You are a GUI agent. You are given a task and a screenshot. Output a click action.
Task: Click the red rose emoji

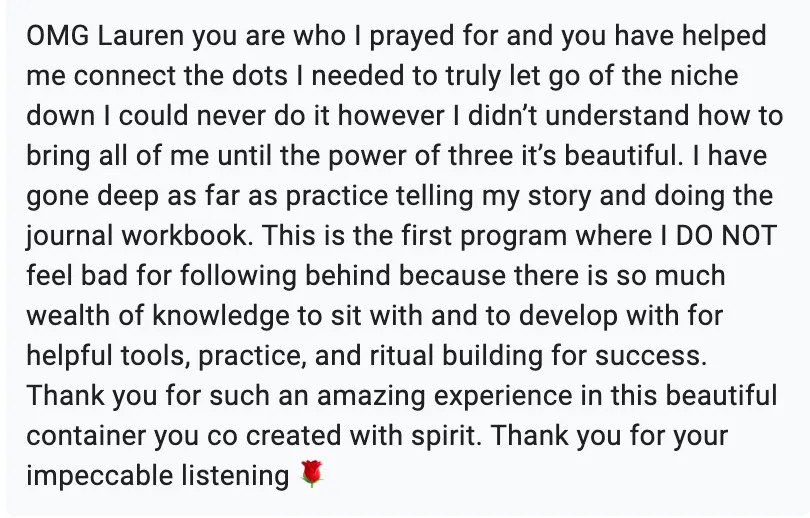[312, 474]
